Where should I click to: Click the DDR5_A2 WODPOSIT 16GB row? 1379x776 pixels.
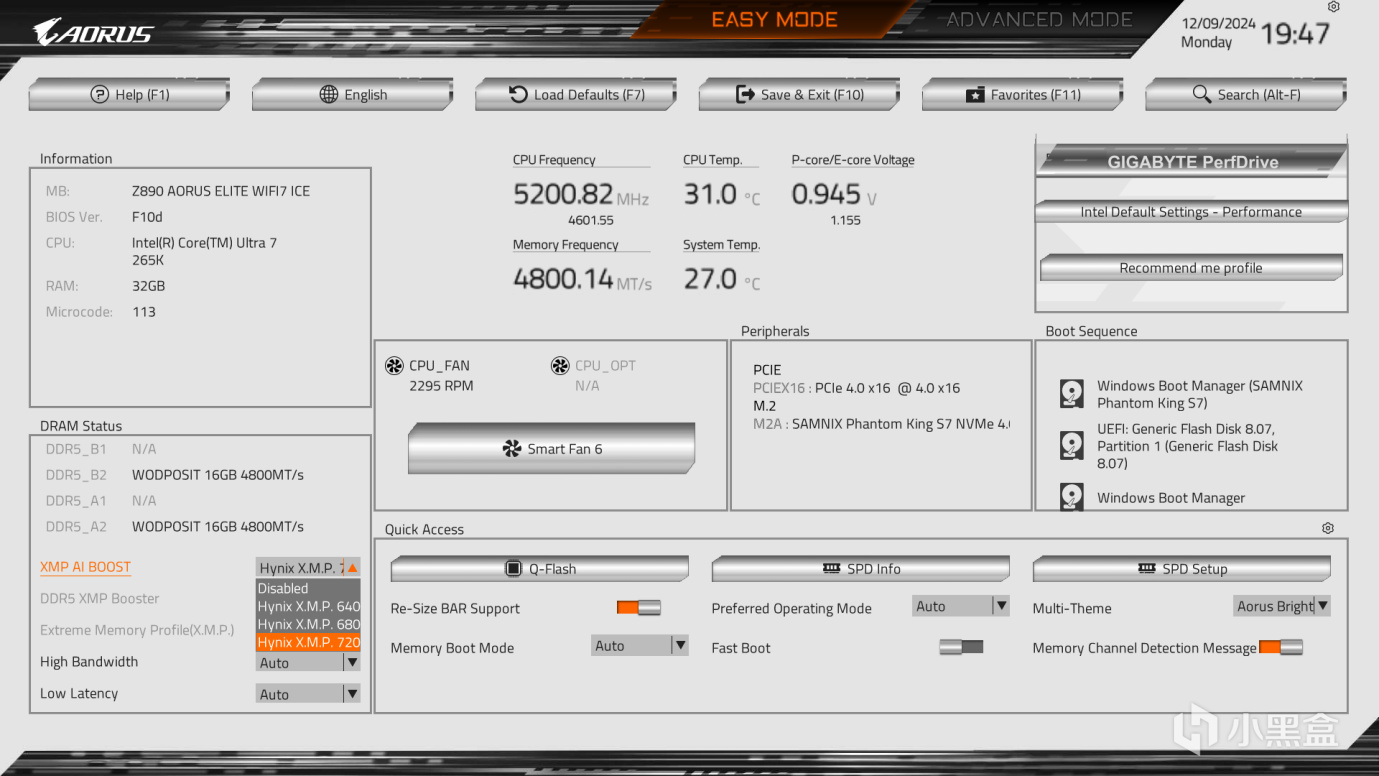(175, 527)
